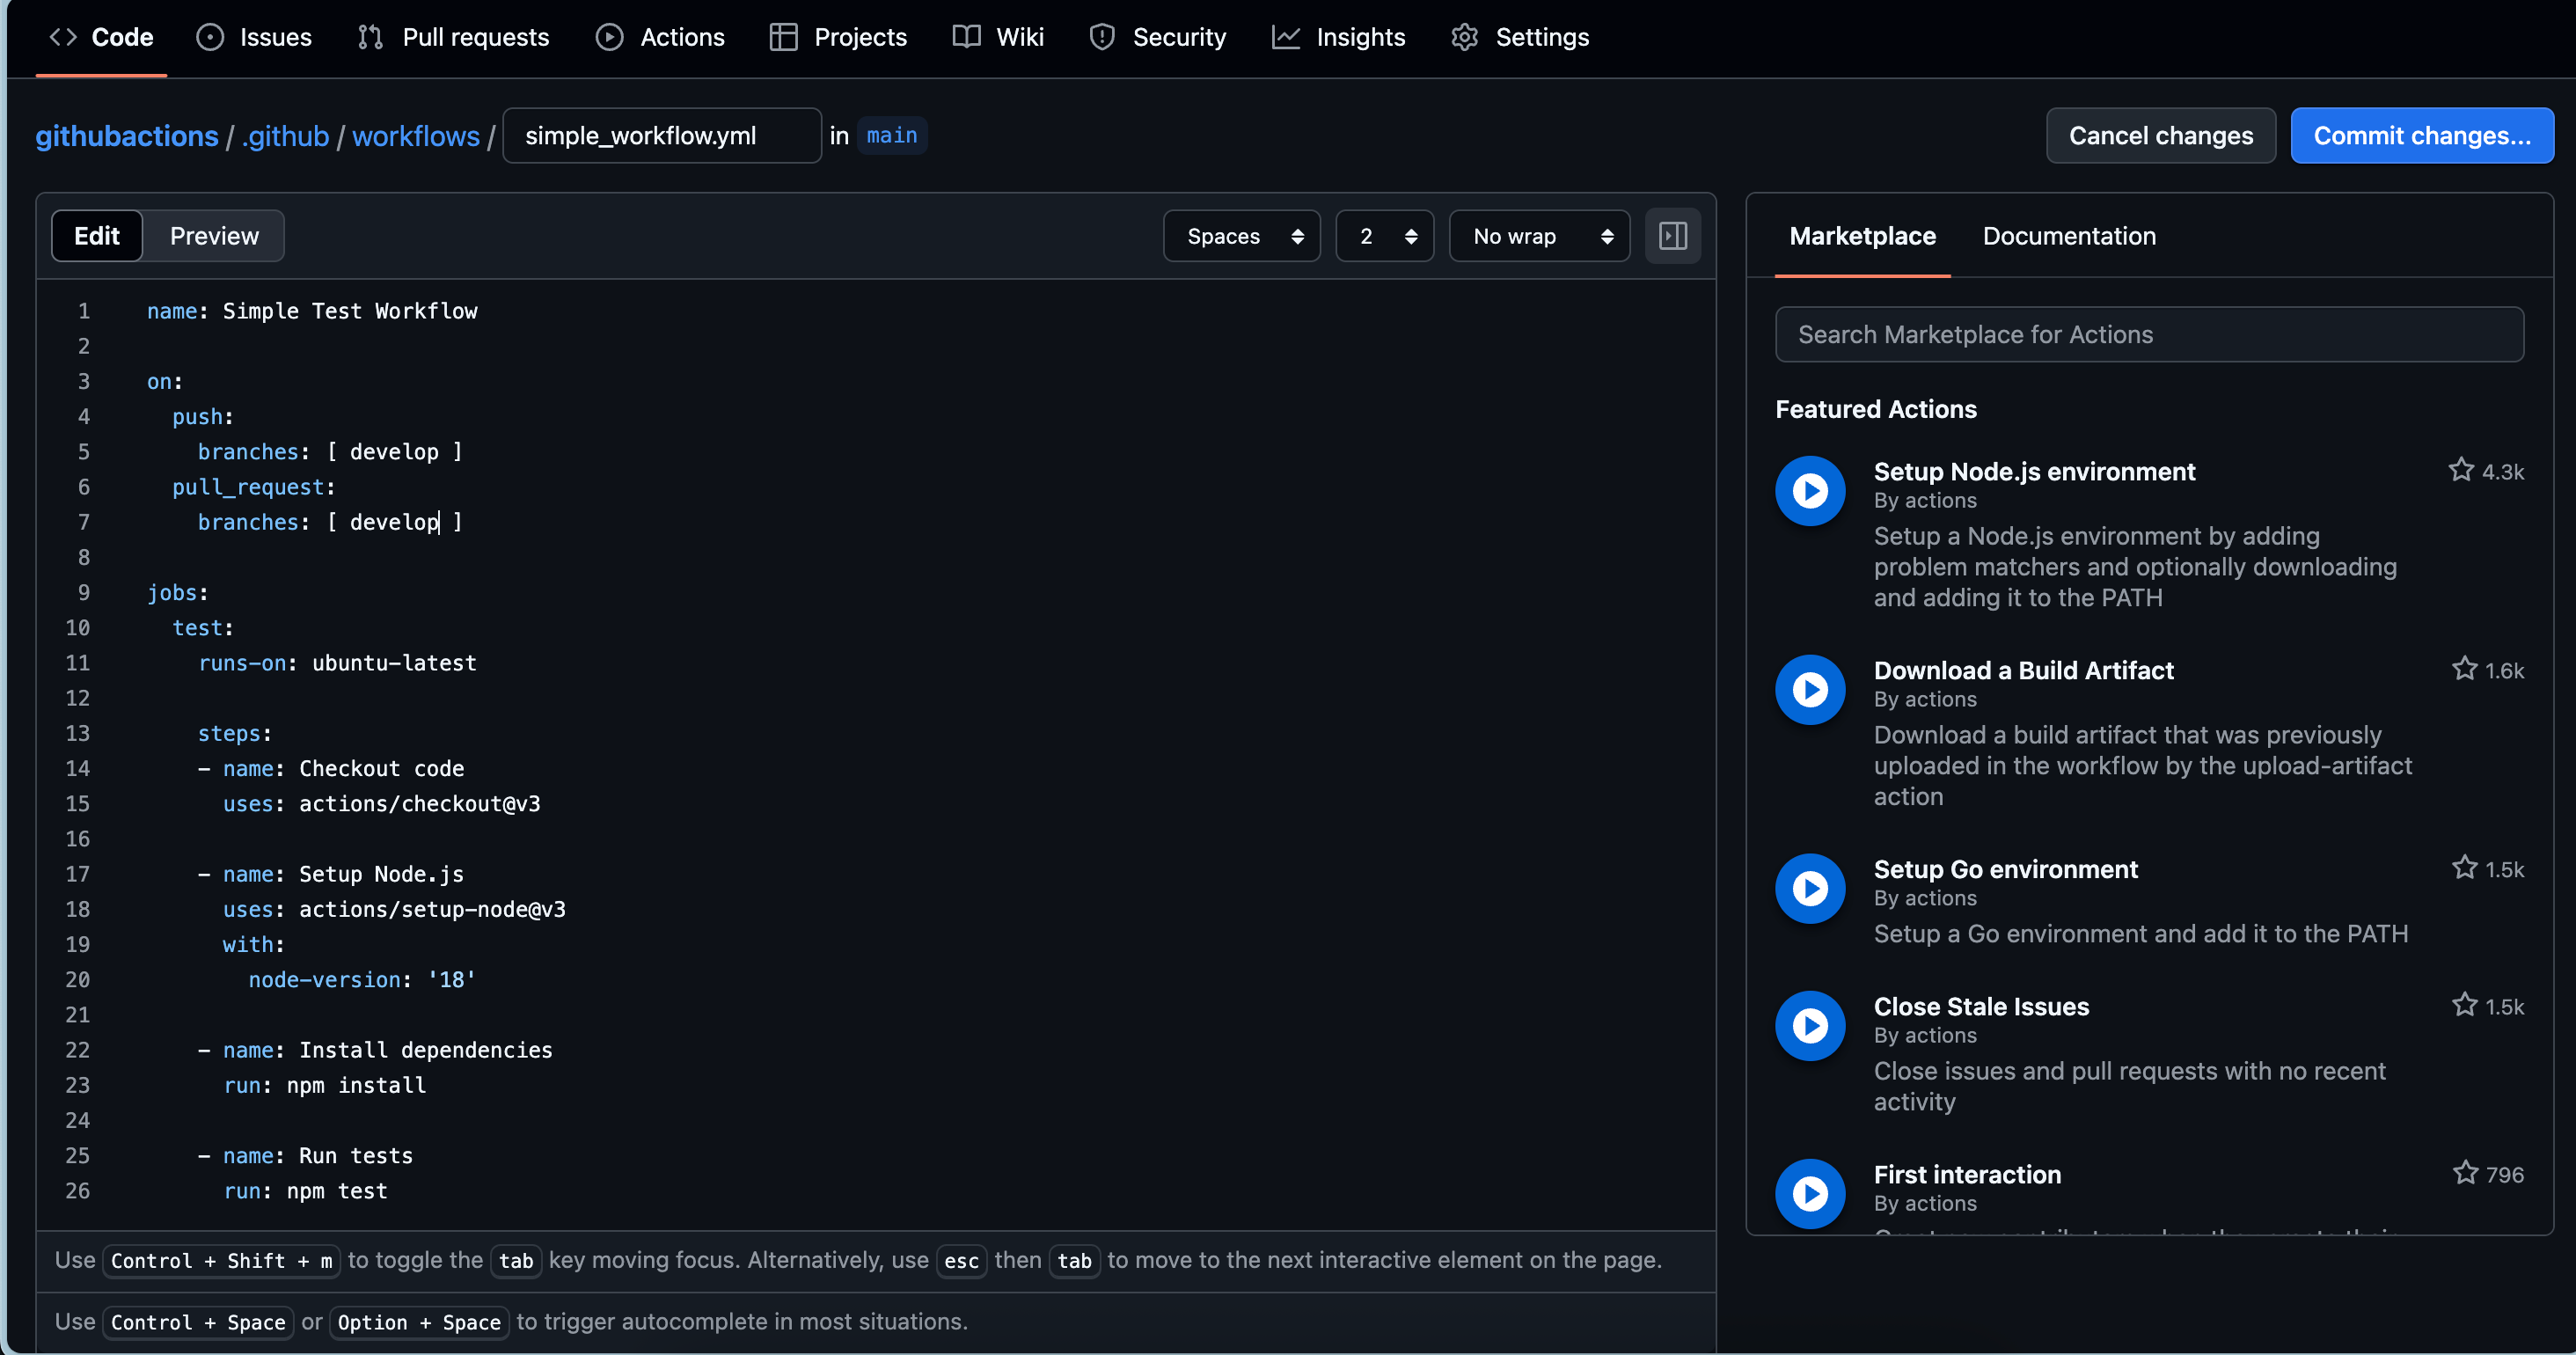Star the Download a Build Artifact action
Image resolution: width=2576 pixels, height=1355 pixels.
2464,669
